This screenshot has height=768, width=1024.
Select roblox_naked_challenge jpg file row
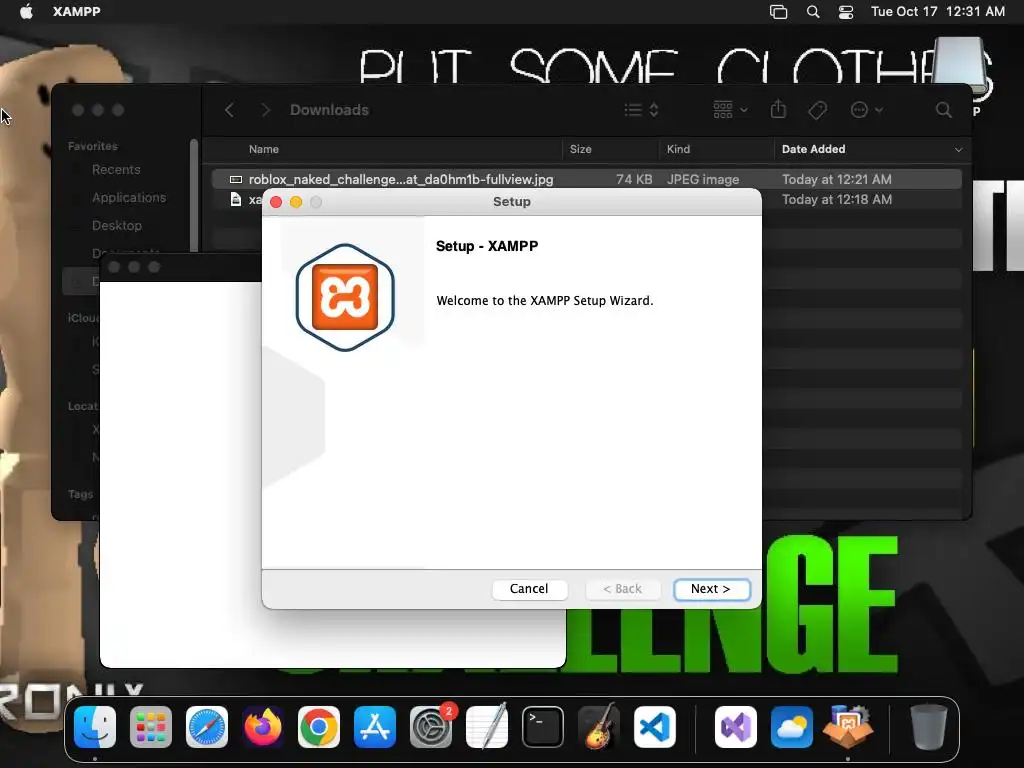click(x=586, y=179)
